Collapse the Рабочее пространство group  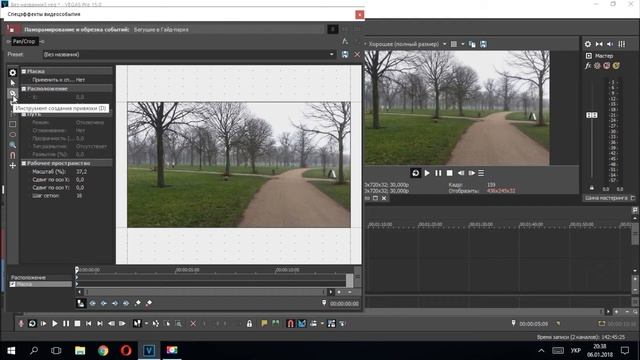coord(24,163)
